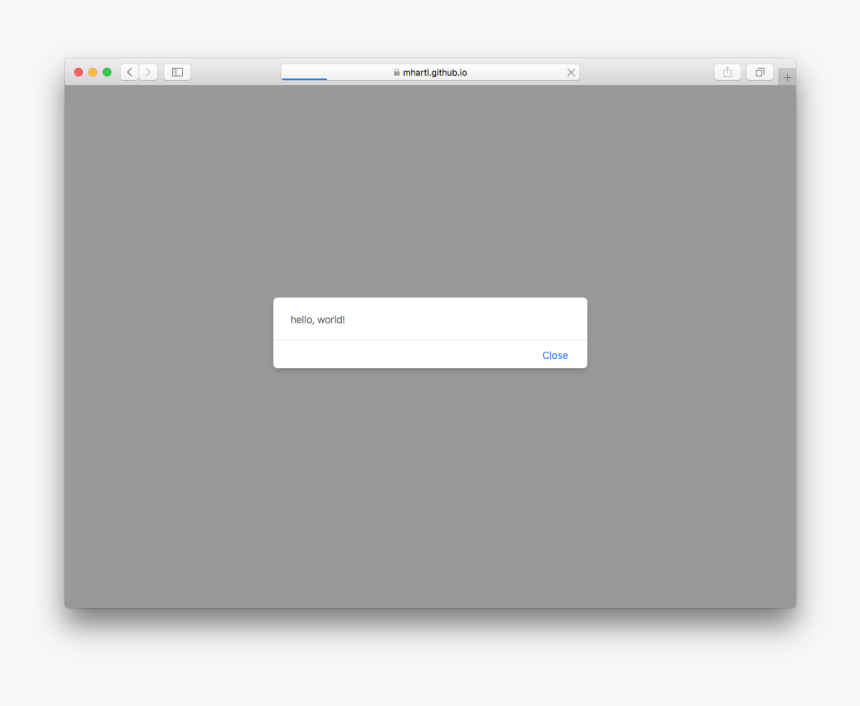Minimize window with the yellow button
The height and width of the screenshot is (706, 860).
(x=91, y=71)
